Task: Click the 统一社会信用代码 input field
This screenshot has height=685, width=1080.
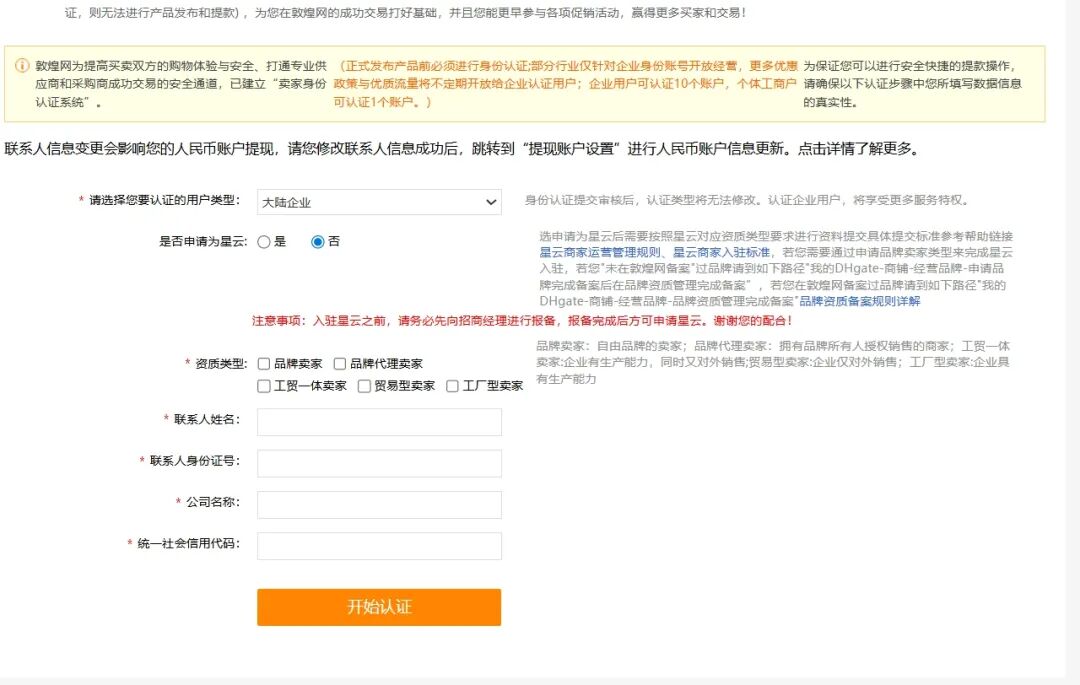Action: click(x=380, y=545)
